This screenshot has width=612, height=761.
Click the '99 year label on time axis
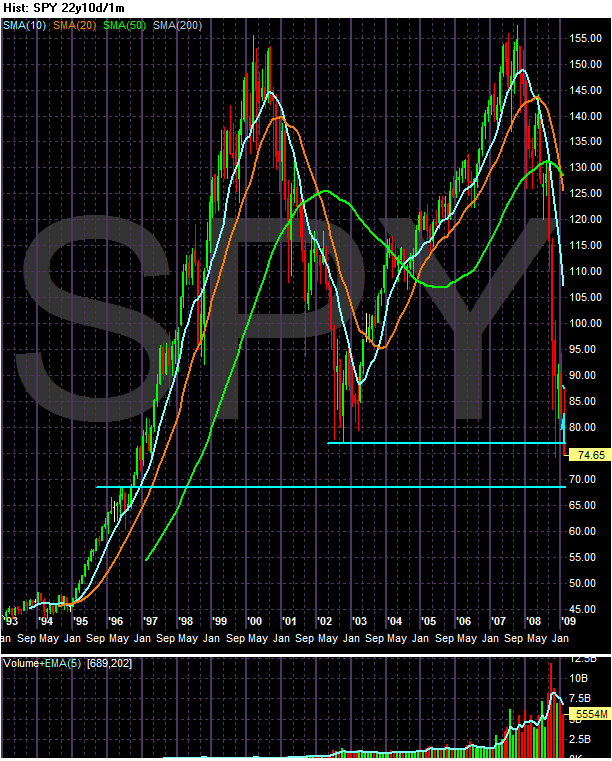(x=219, y=621)
